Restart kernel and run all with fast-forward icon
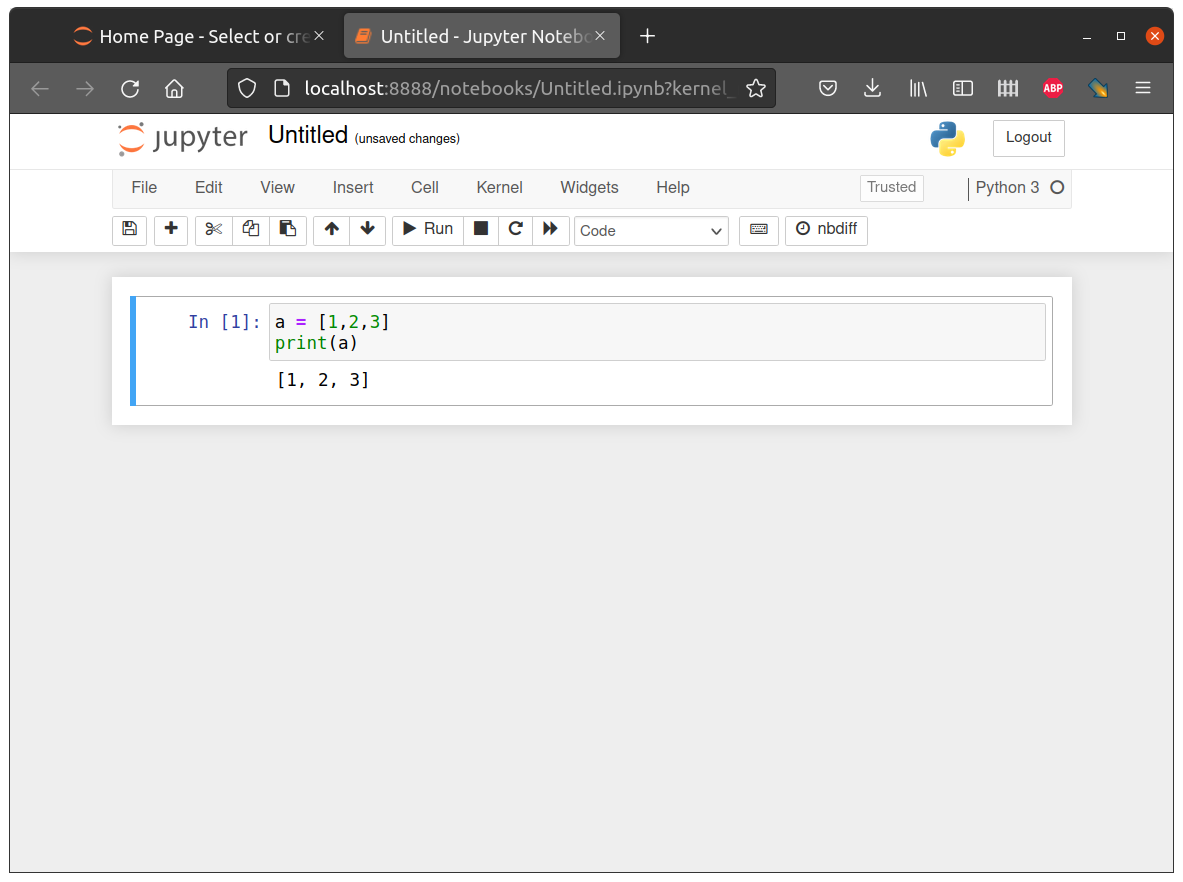The width and height of the screenshot is (1183, 882). 551,230
